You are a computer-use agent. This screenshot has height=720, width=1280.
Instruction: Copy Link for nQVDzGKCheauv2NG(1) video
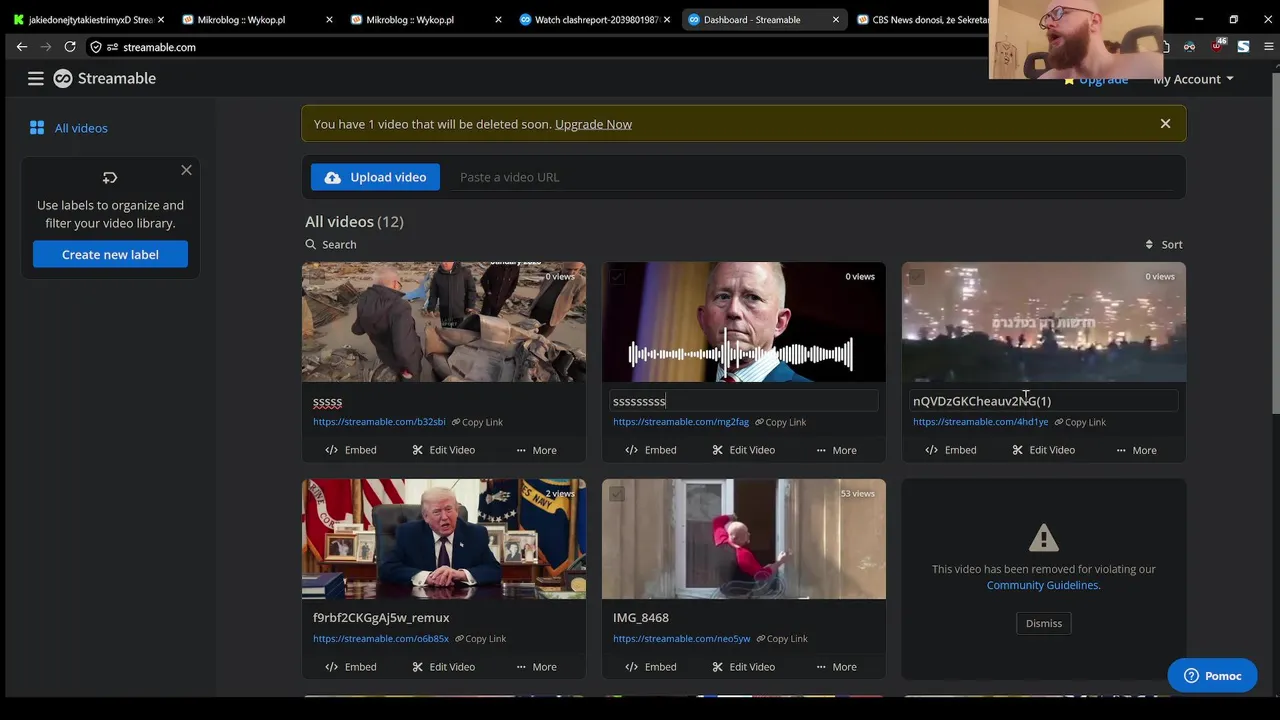(1079, 422)
